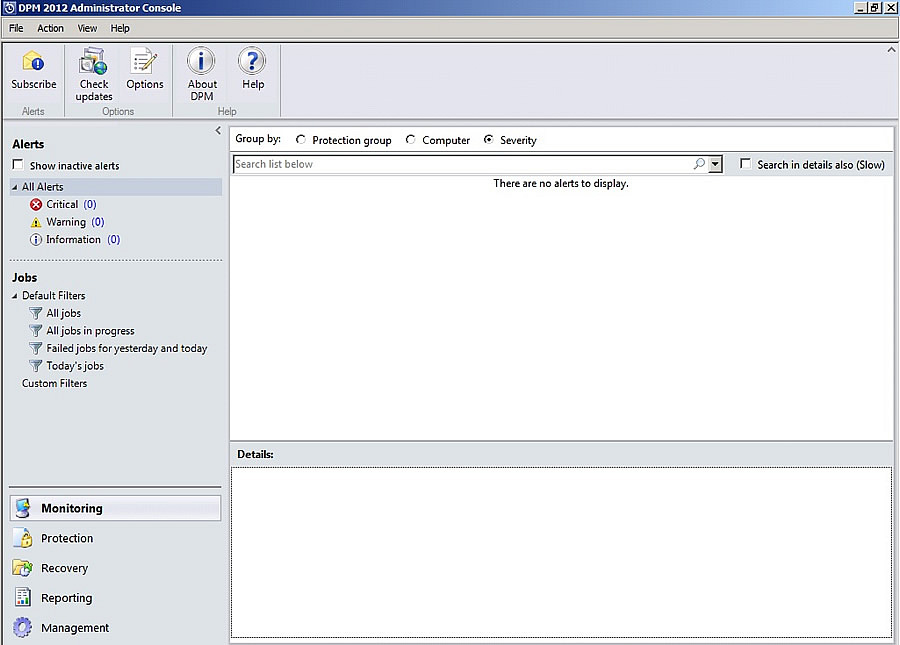Select Group by Protection group
Screen dimensions: 900x645
pyautogui.click(x=300, y=140)
